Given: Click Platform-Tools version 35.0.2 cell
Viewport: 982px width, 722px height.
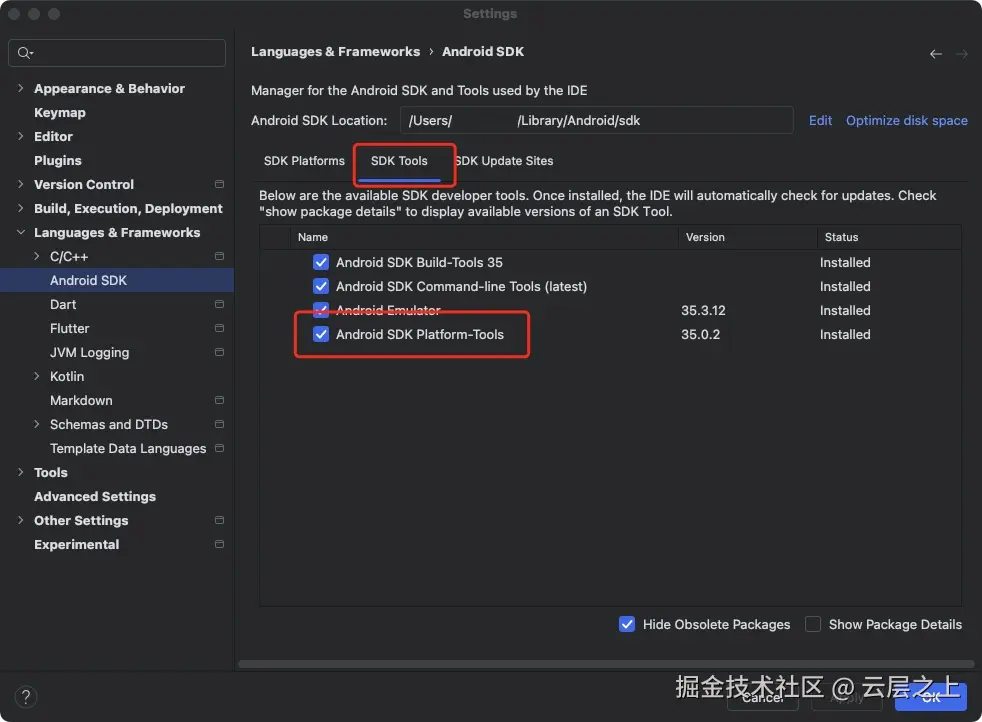Looking at the screenshot, I should click(700, 334).
